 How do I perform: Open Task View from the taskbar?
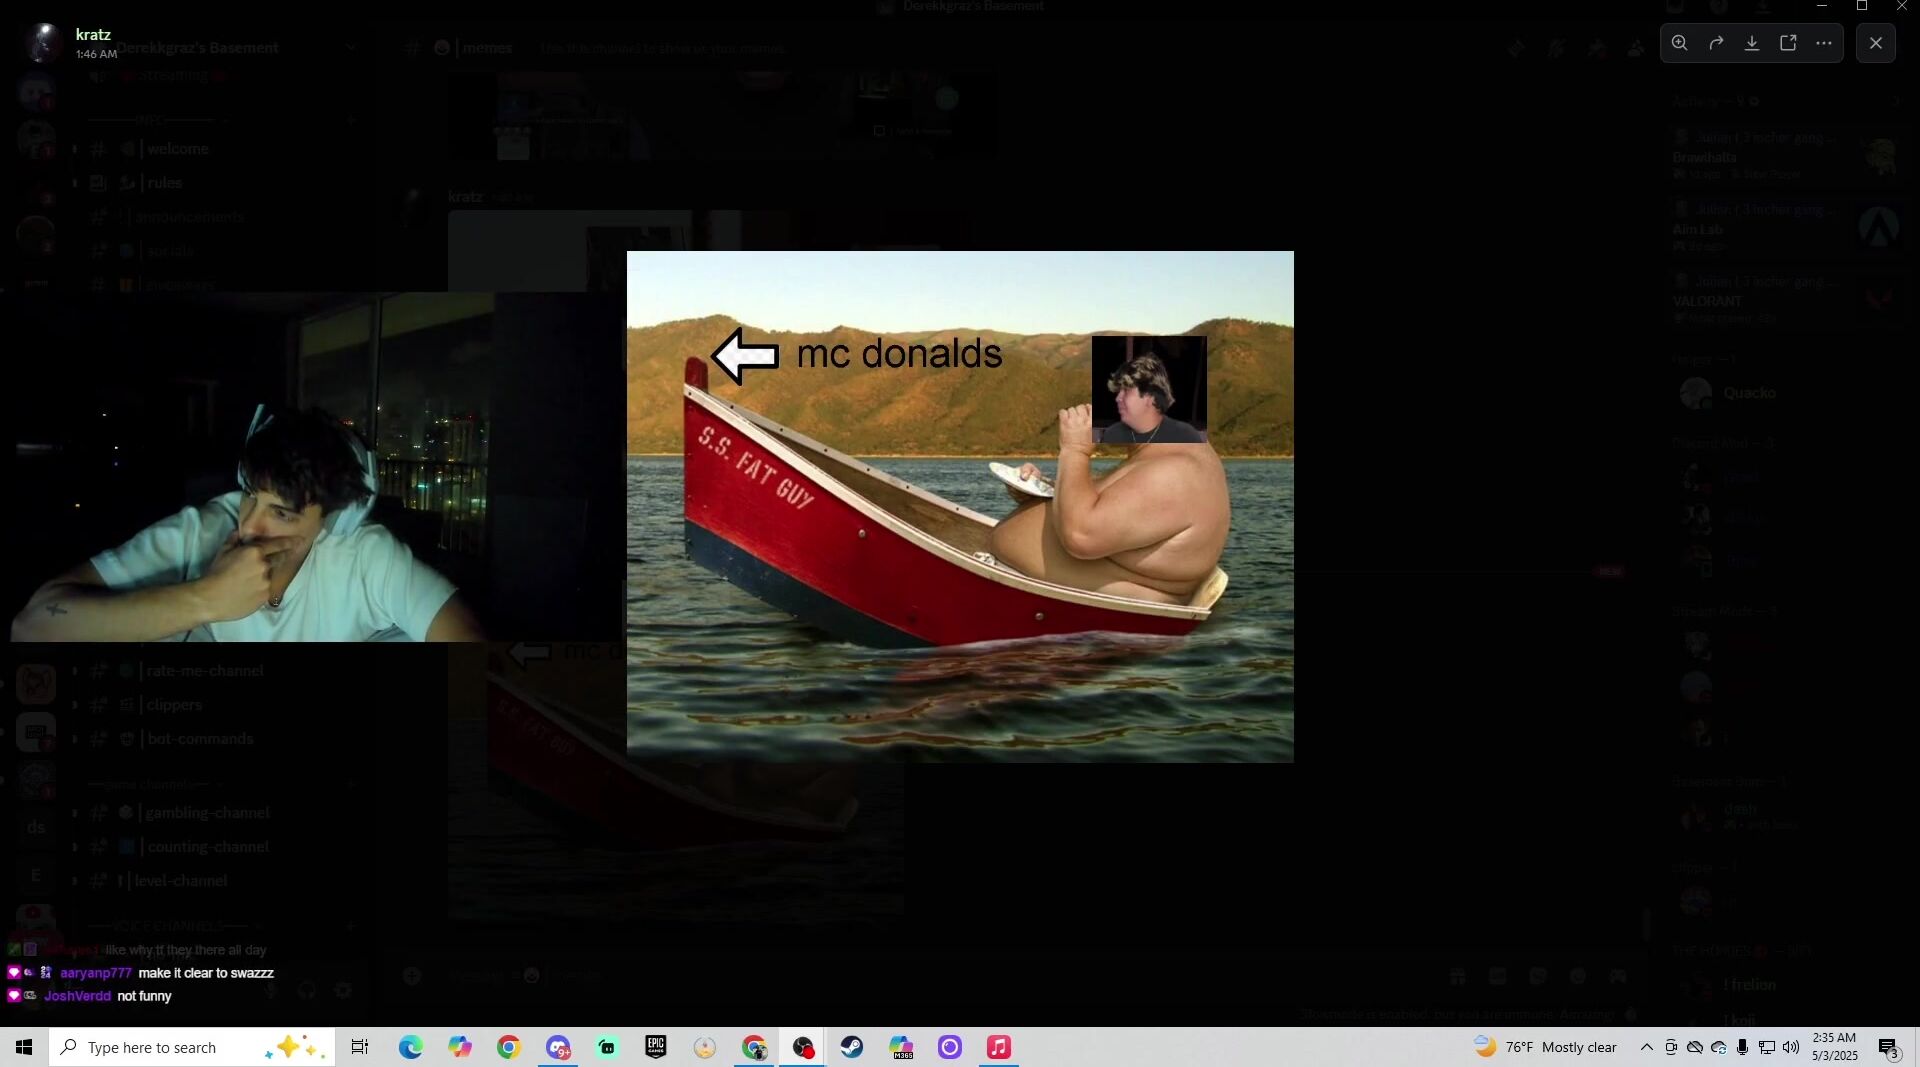point(360,1047)
